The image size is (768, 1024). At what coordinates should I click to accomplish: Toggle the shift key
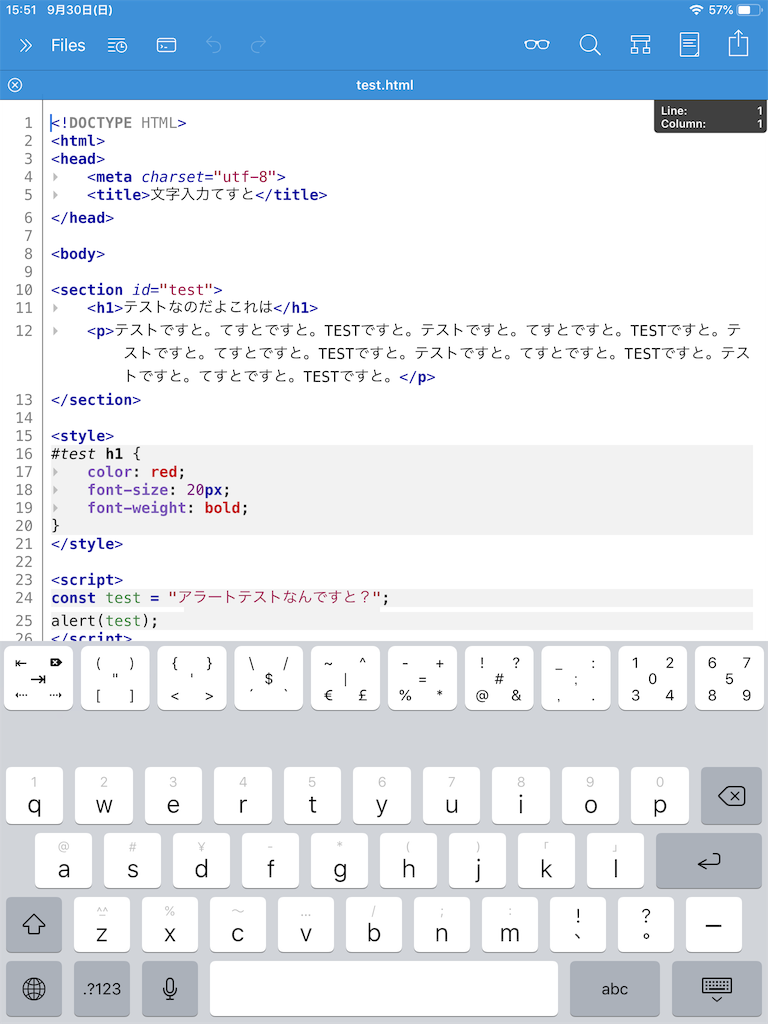(34, 924)
